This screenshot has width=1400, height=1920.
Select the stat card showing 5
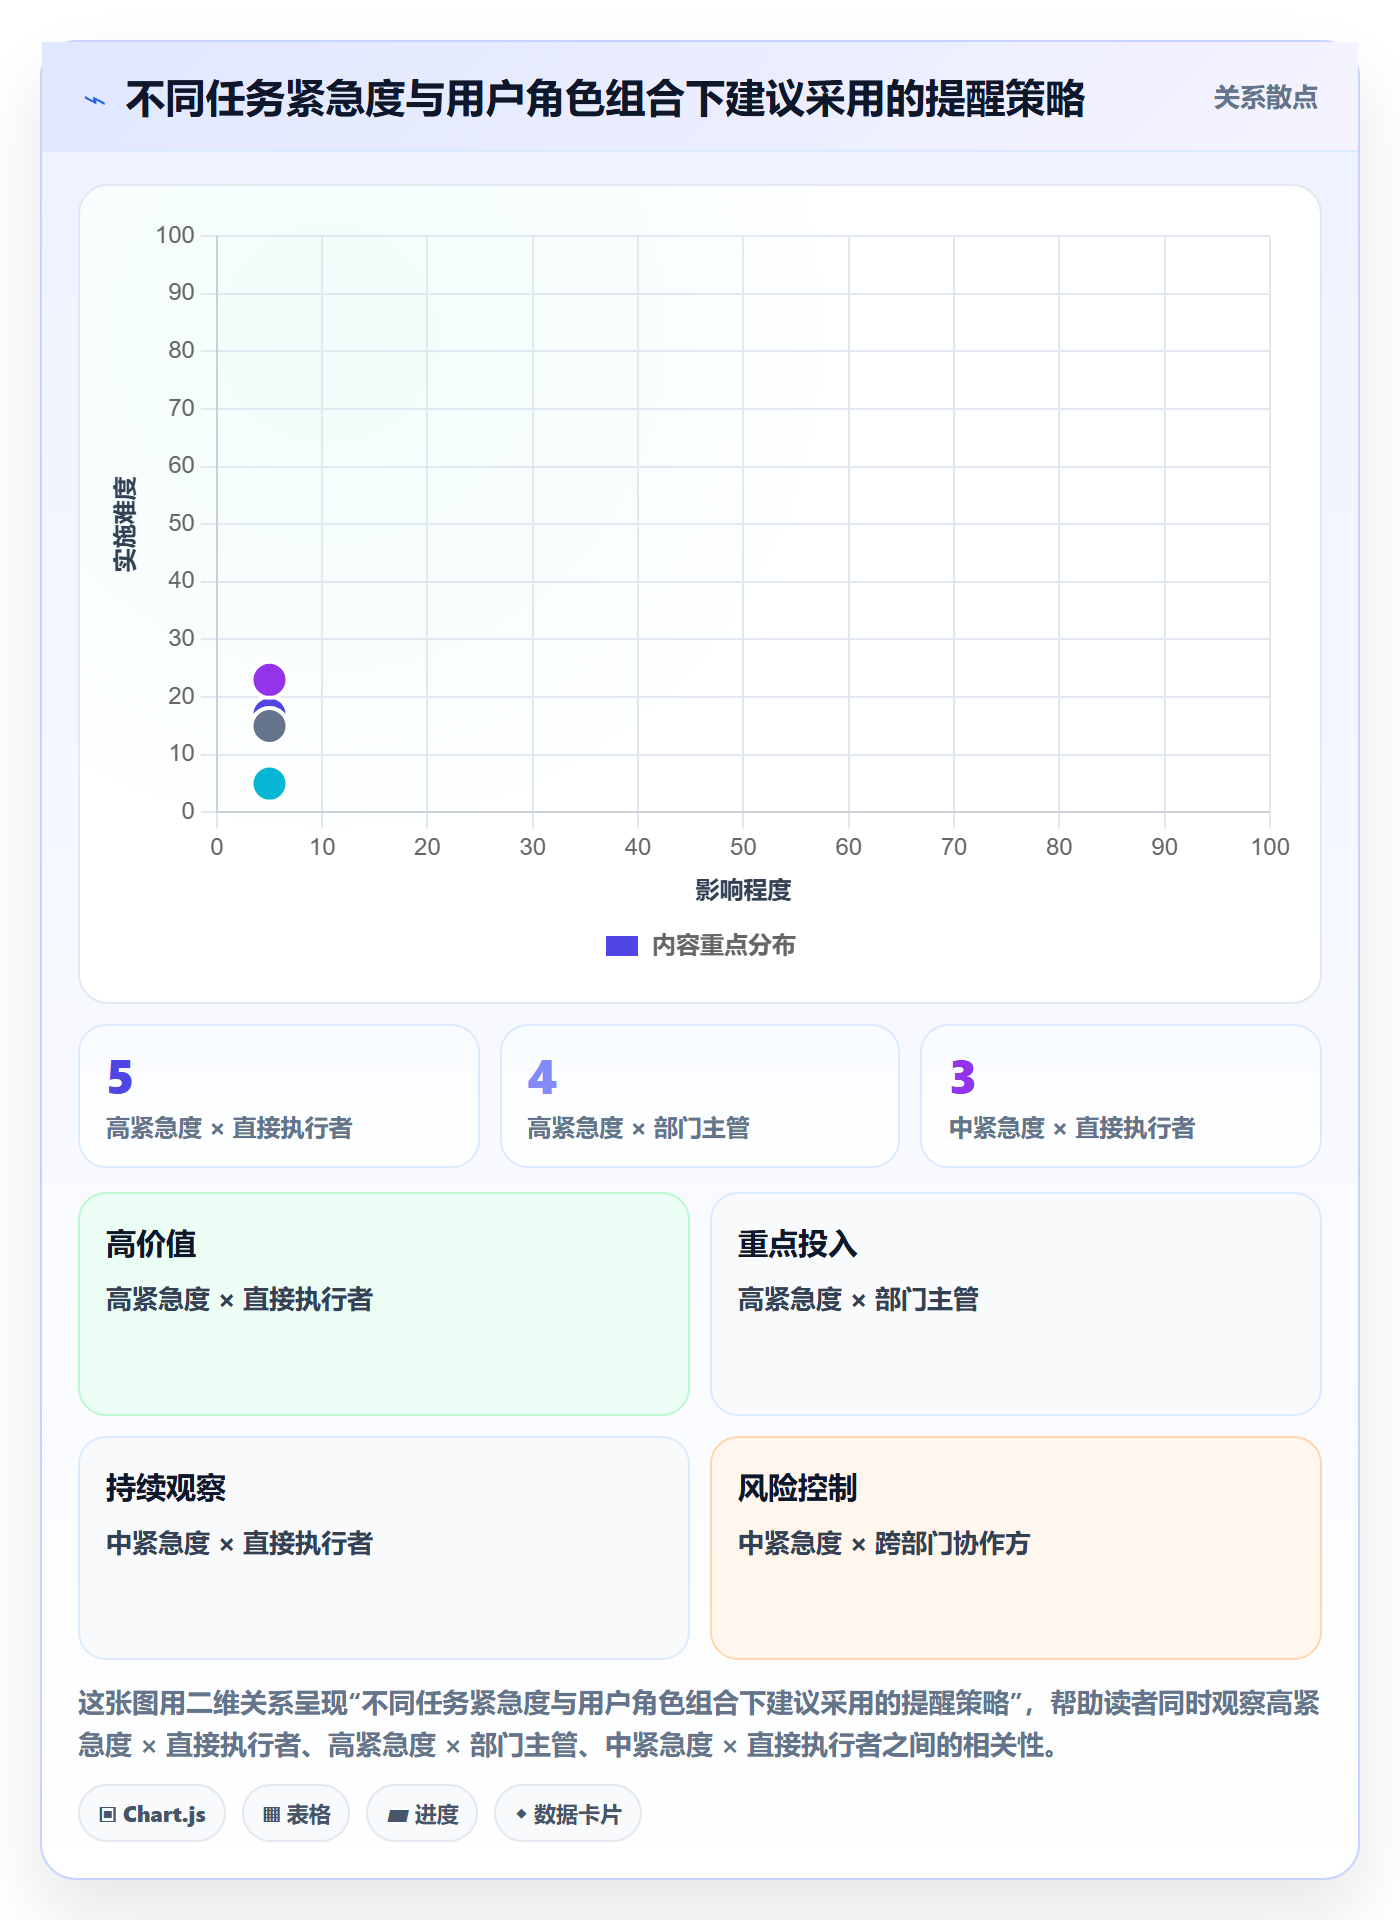click(279, 1096)
